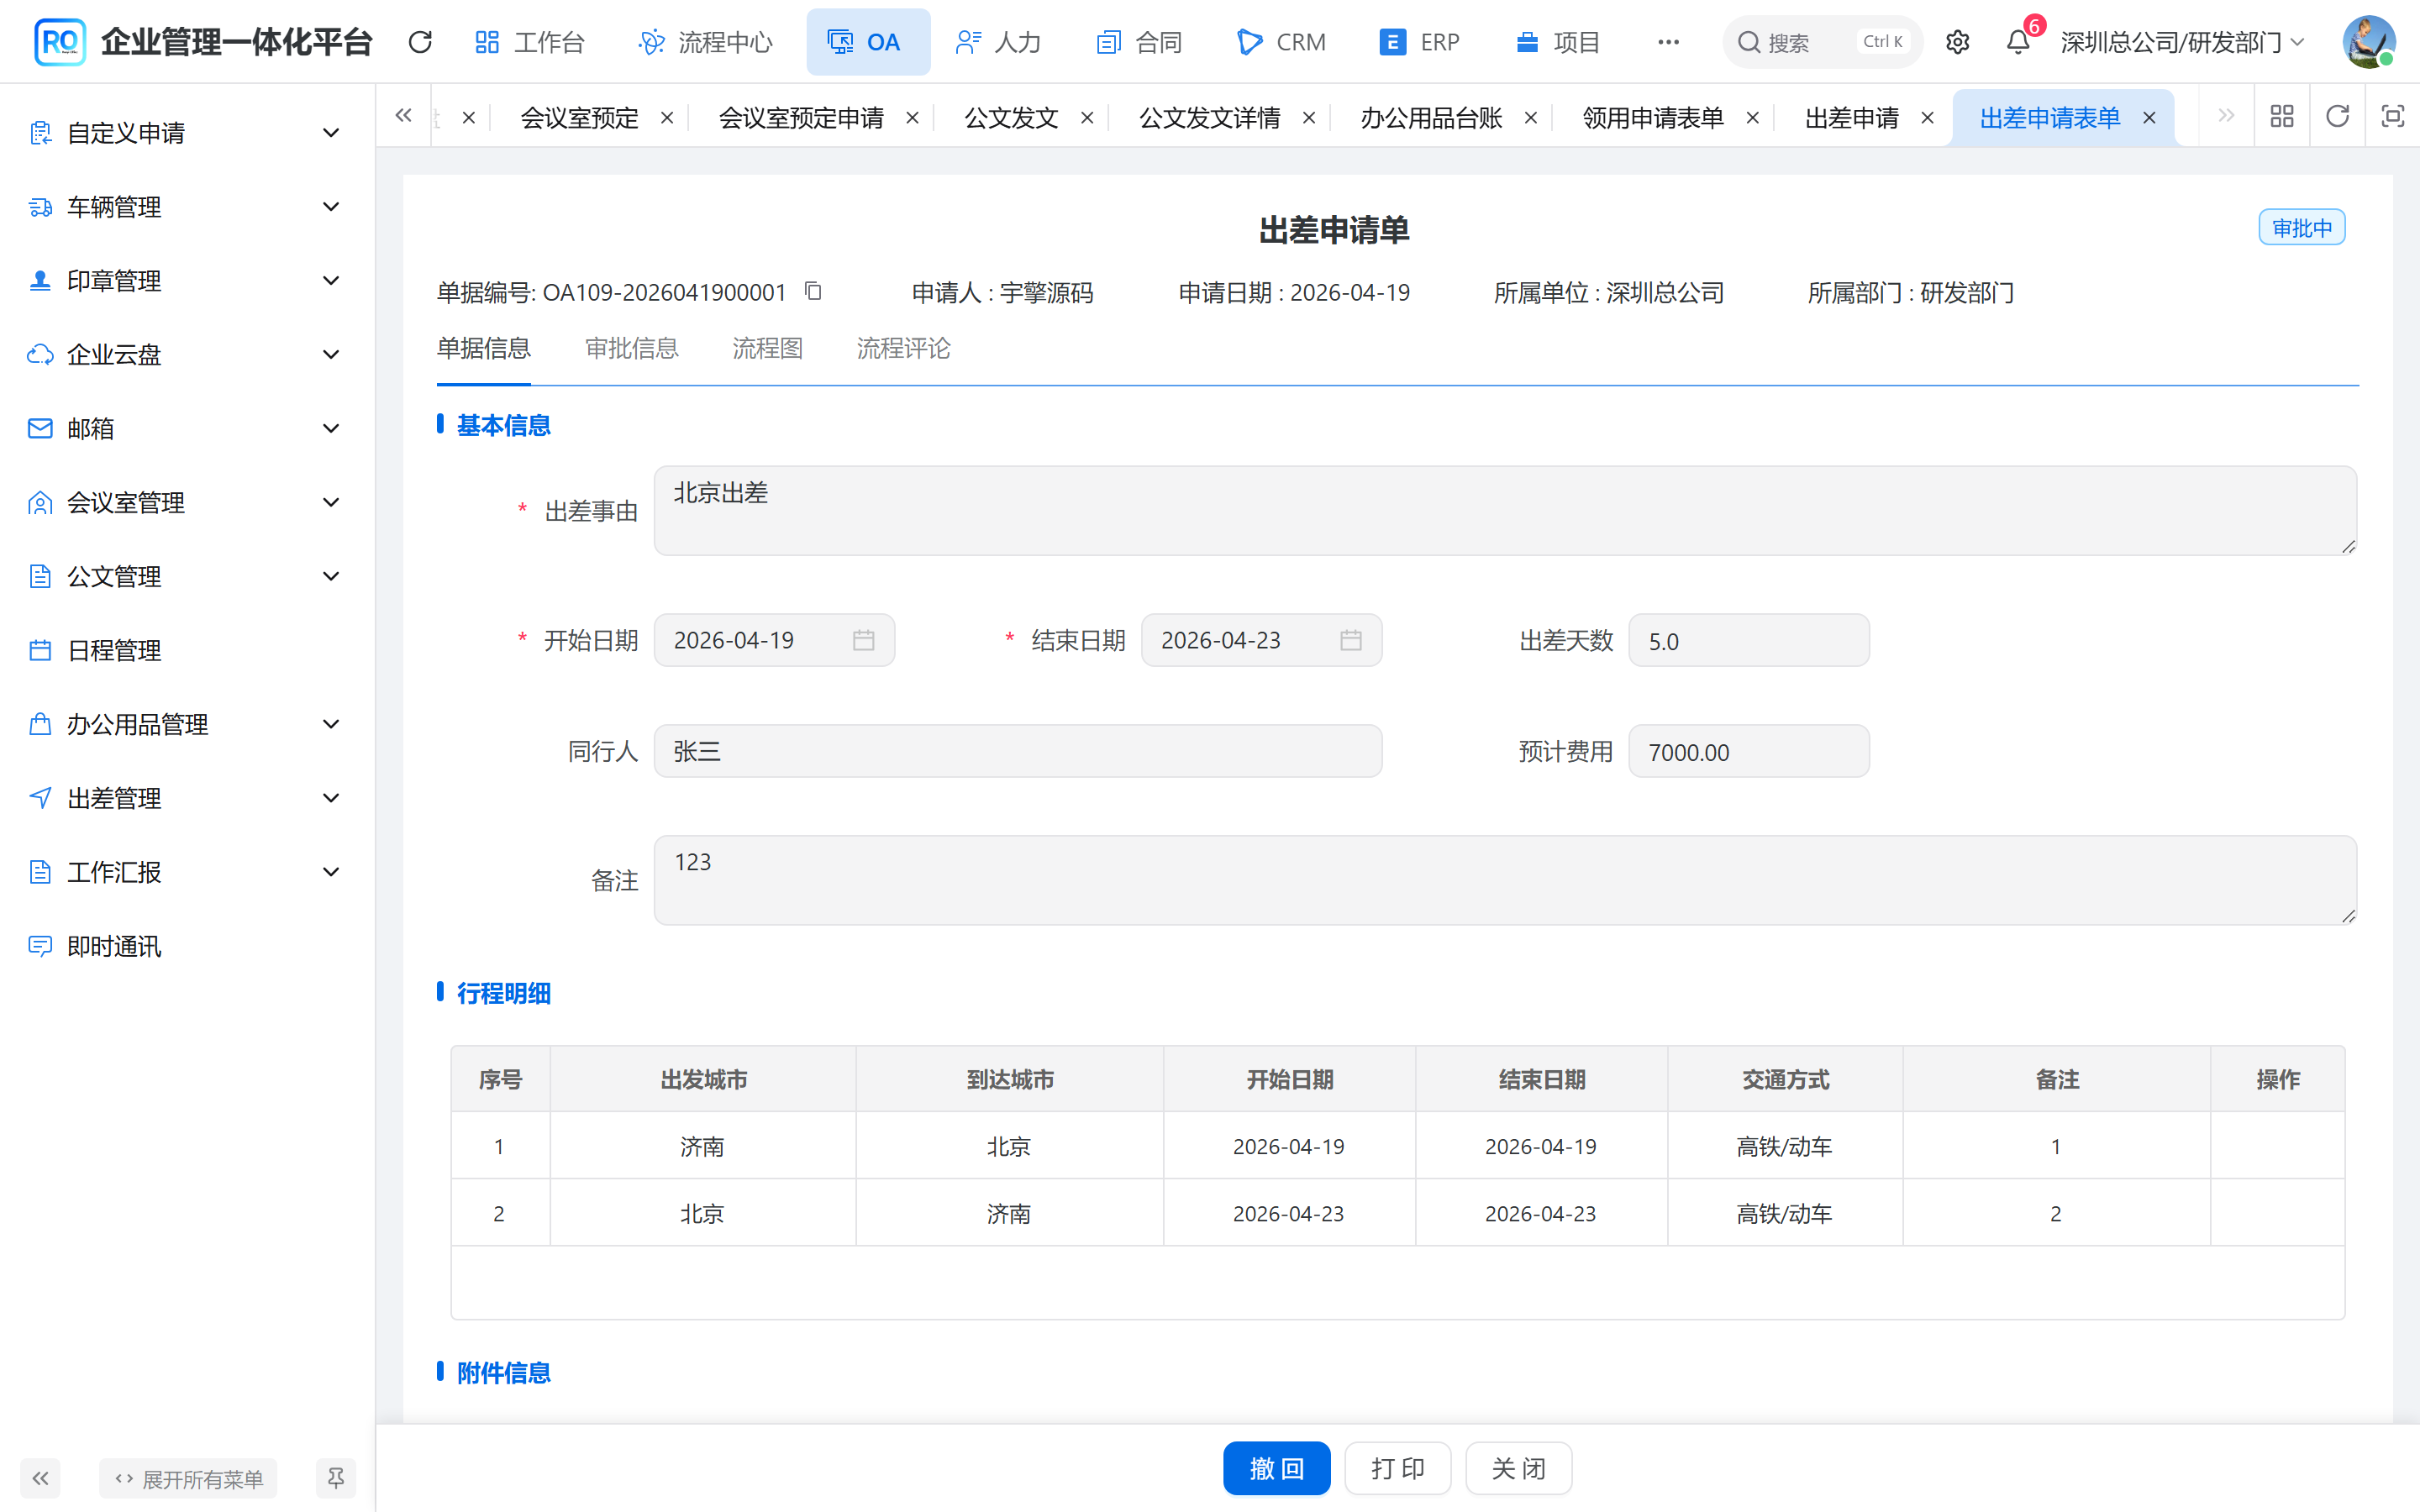Click the search box in the header
The width and height of the screenshot is (2420, 1512).
[x=1822, y=42]
